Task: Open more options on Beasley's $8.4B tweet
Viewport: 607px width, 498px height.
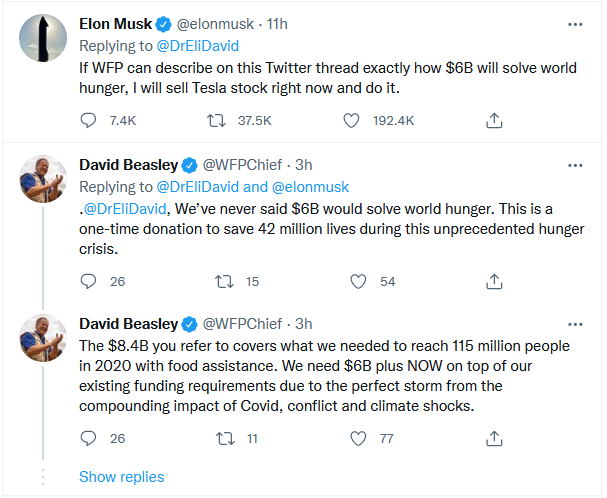Action: pyautogui.click(x=575, y=324)
